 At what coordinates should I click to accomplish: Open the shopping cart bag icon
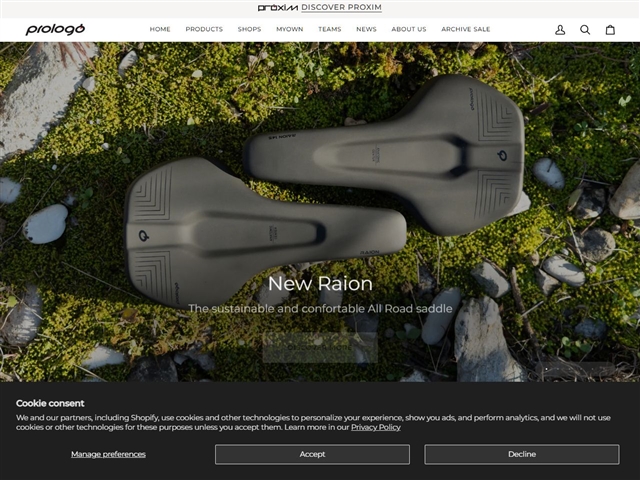click(610, 30)
